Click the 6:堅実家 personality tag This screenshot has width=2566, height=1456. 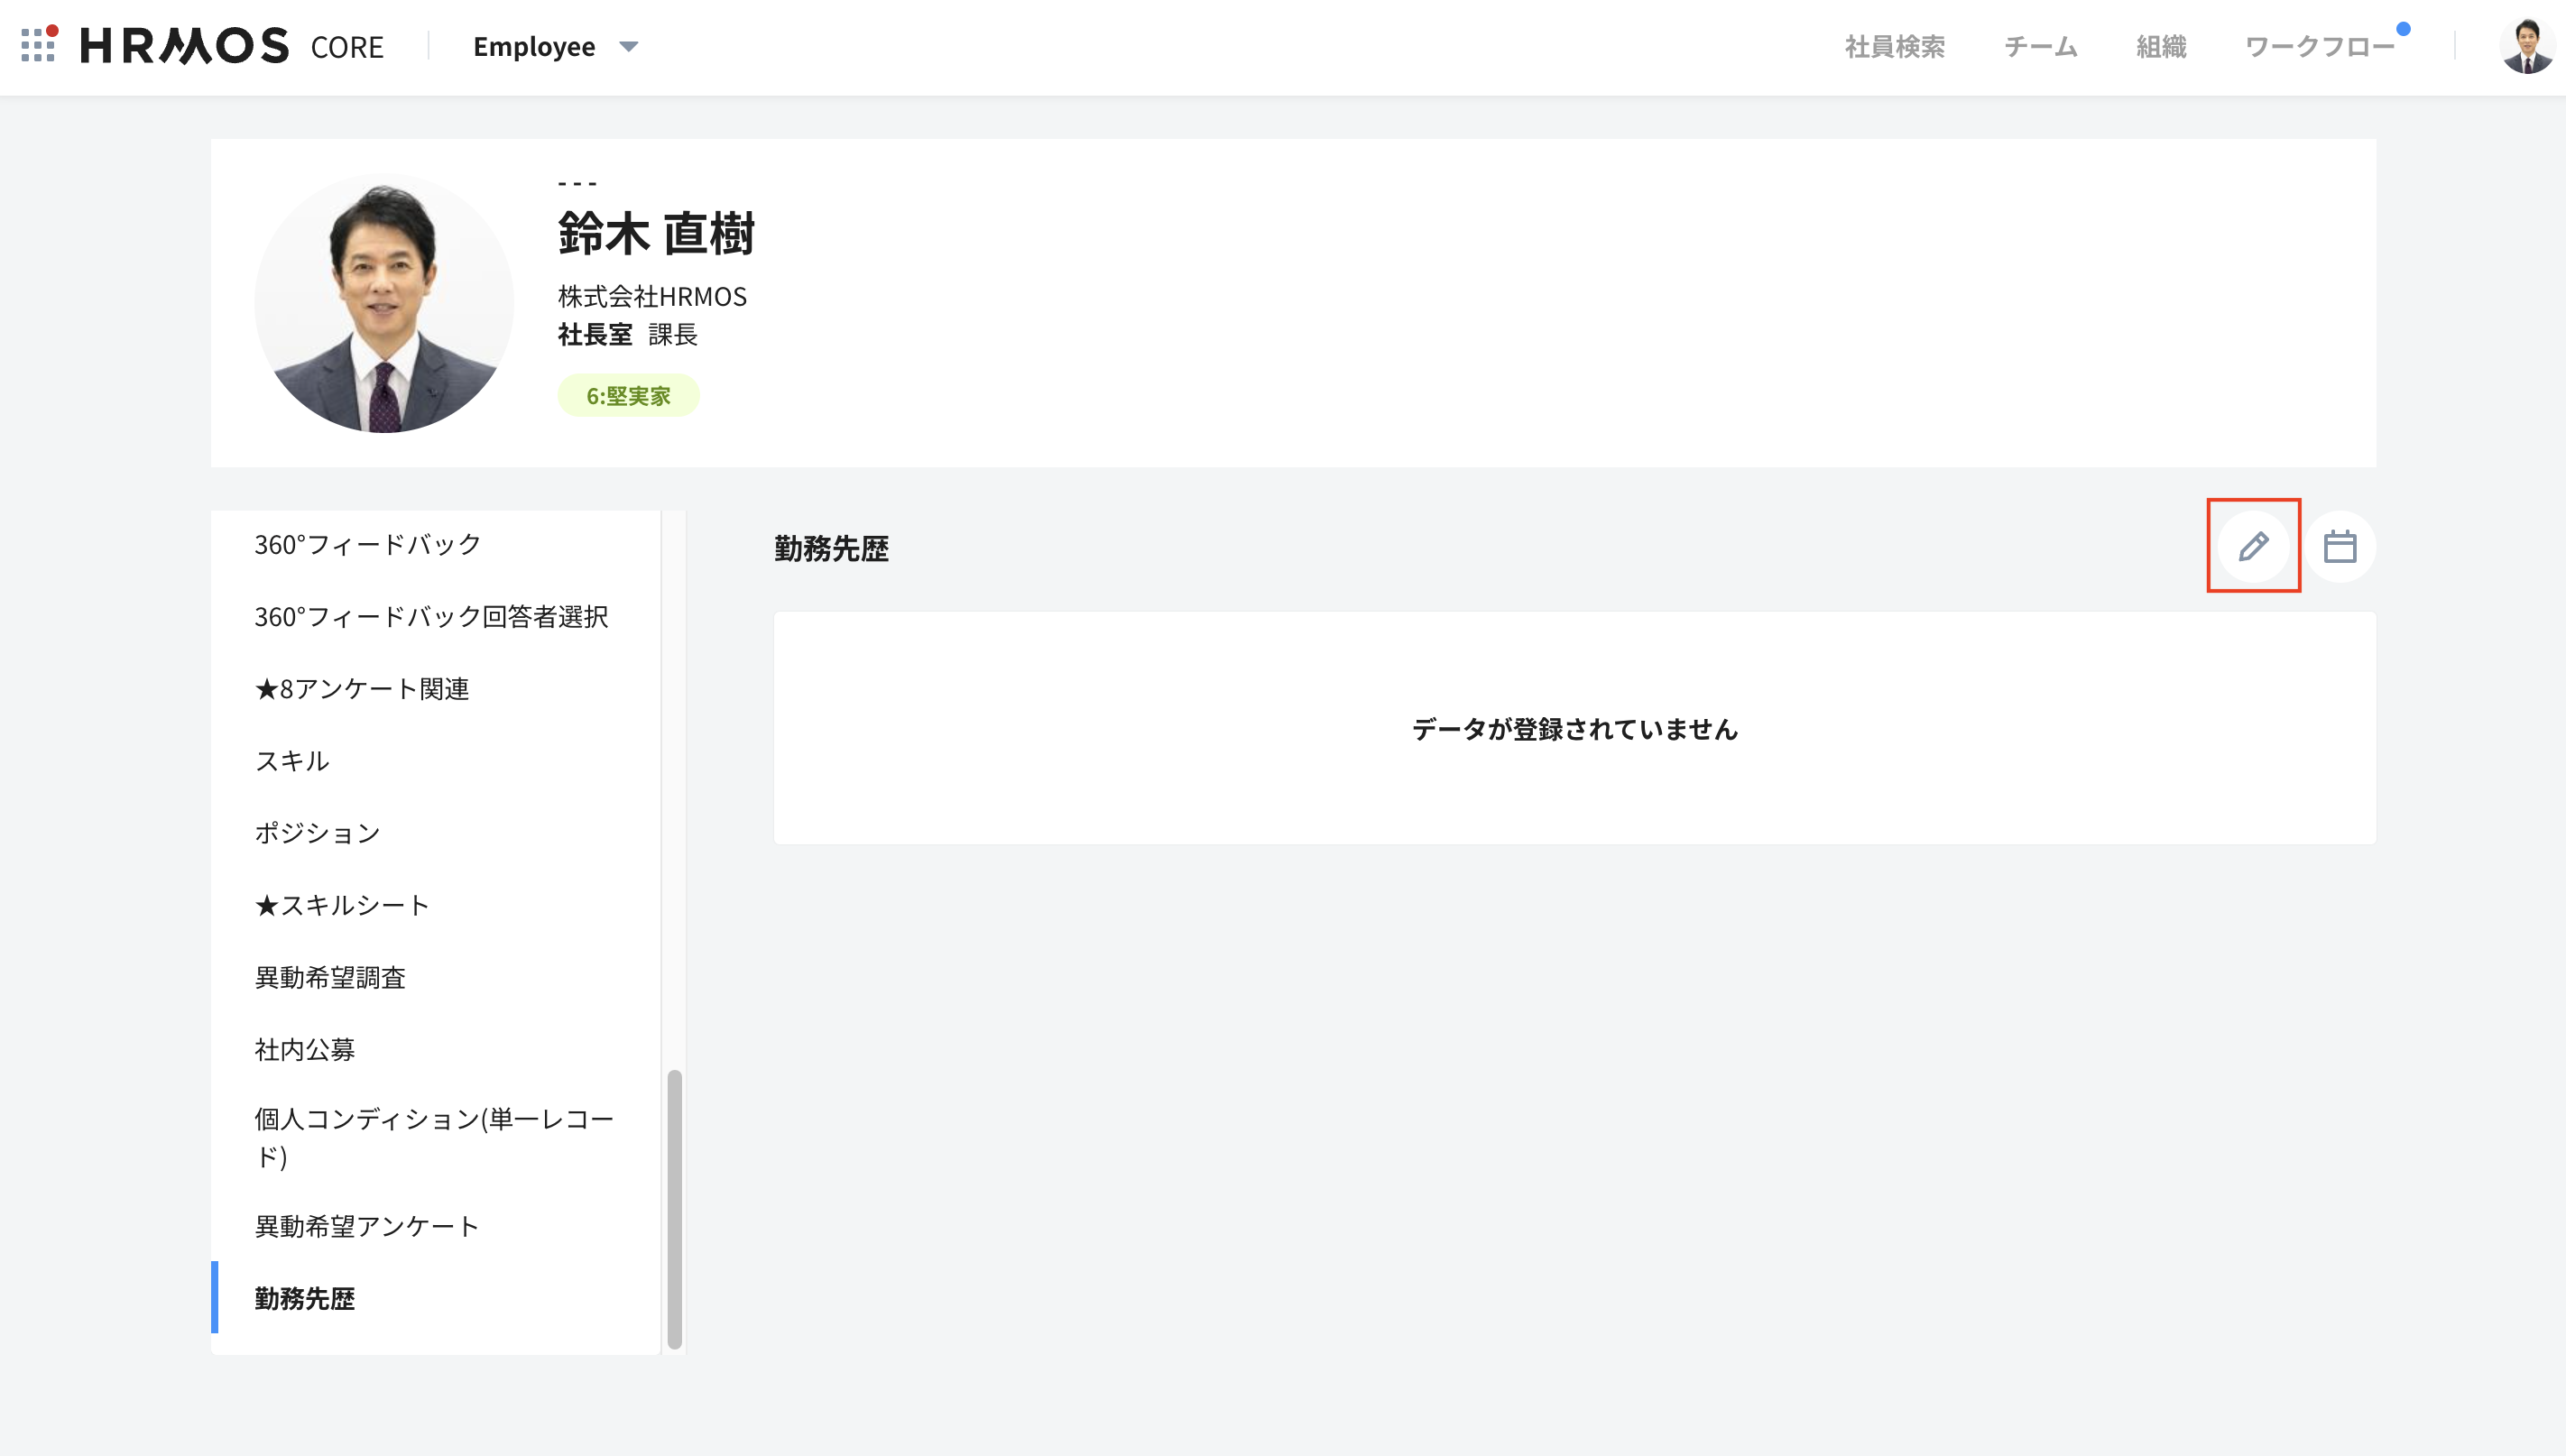628,396
